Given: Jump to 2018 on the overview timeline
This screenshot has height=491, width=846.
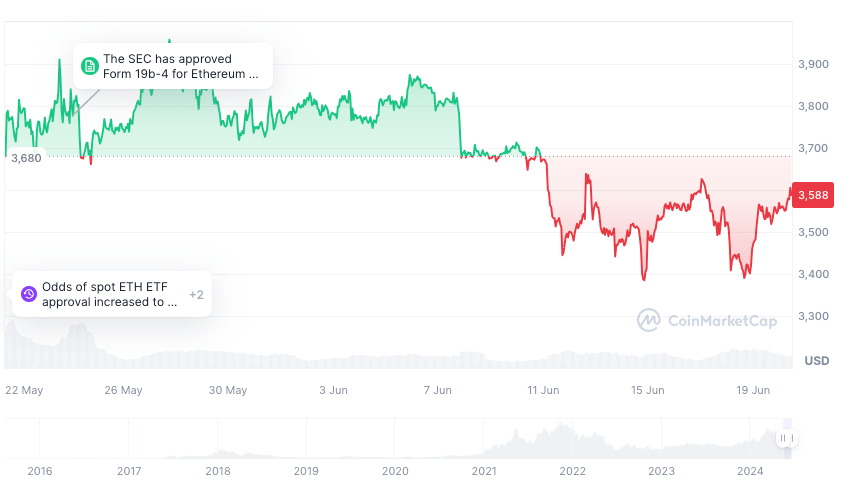Looking at the screenshot, I should pyautogui.click(x=218, y=470).
